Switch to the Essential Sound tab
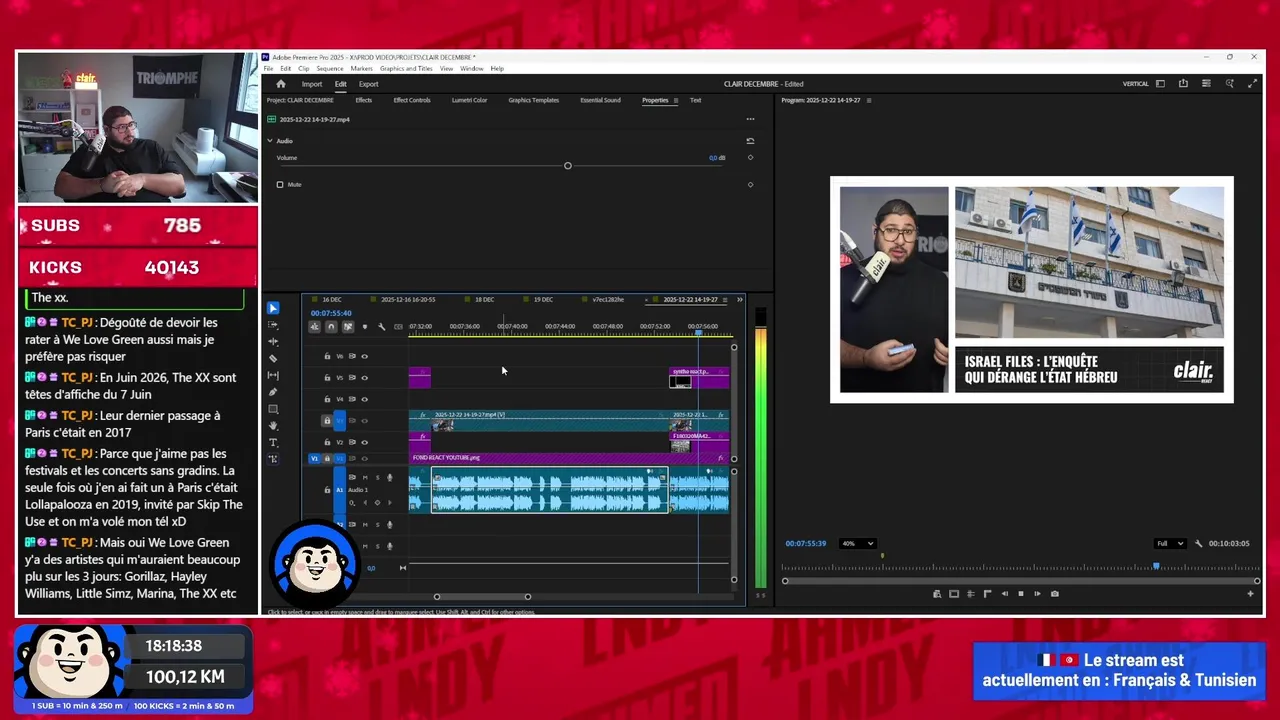Image resolution: width=1280 pixels, height=720 pixels. (x=600, y=100)
